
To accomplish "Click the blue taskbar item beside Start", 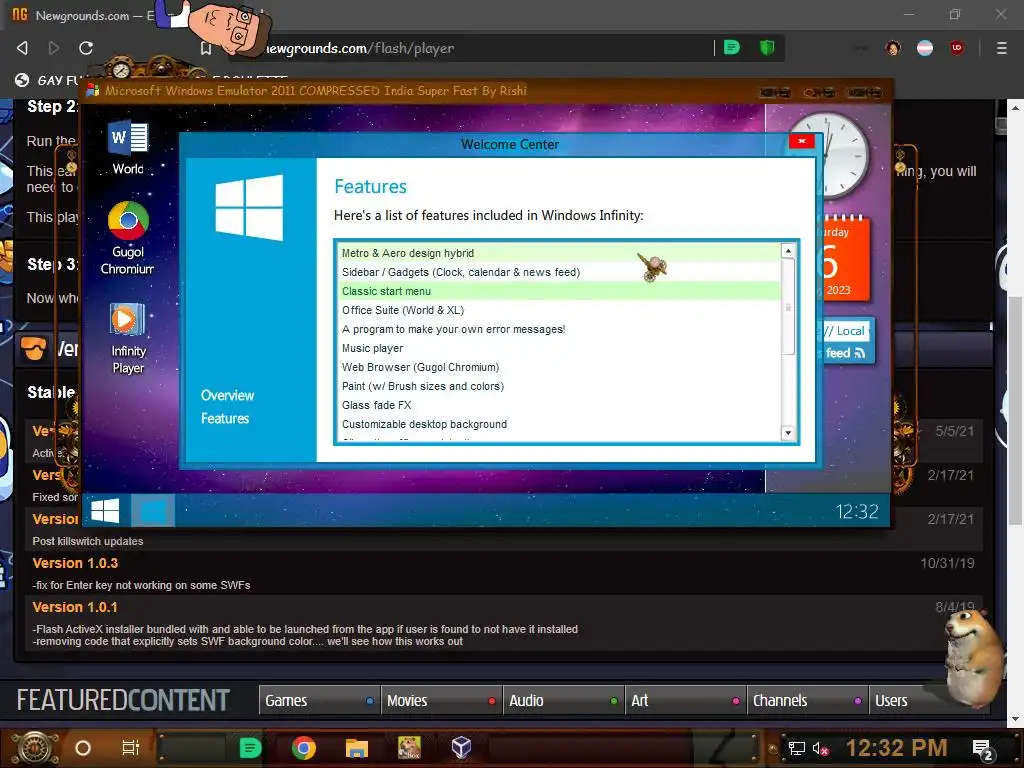I will pyautogui.click(x=153, y=511).
